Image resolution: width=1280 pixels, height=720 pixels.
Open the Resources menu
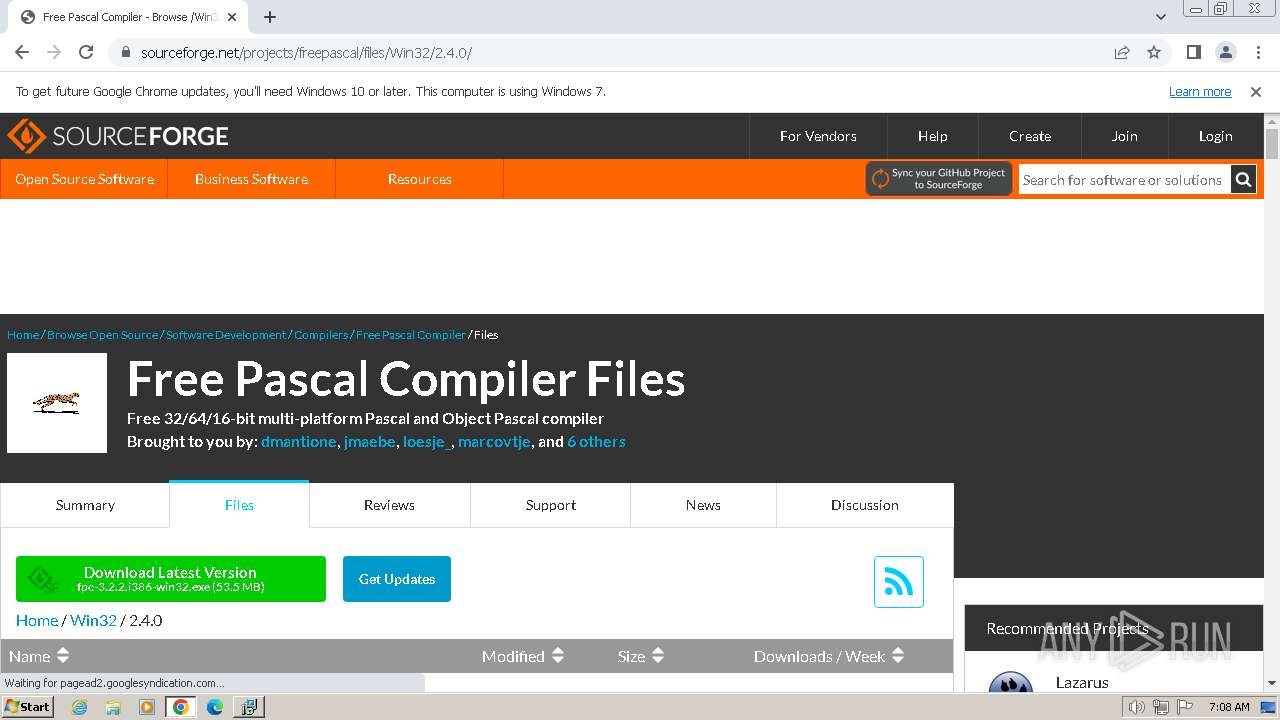pyautogui.click(x=420, y=179)
